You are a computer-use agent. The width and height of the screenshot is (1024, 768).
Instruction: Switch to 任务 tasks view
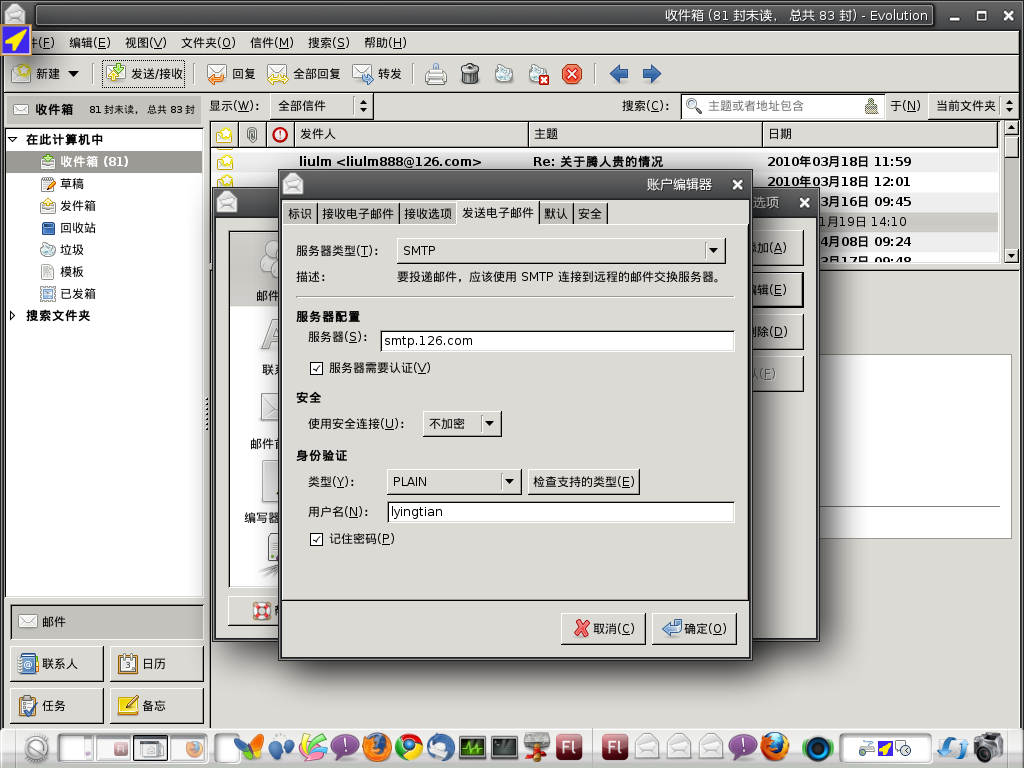(x=57, y=706)
